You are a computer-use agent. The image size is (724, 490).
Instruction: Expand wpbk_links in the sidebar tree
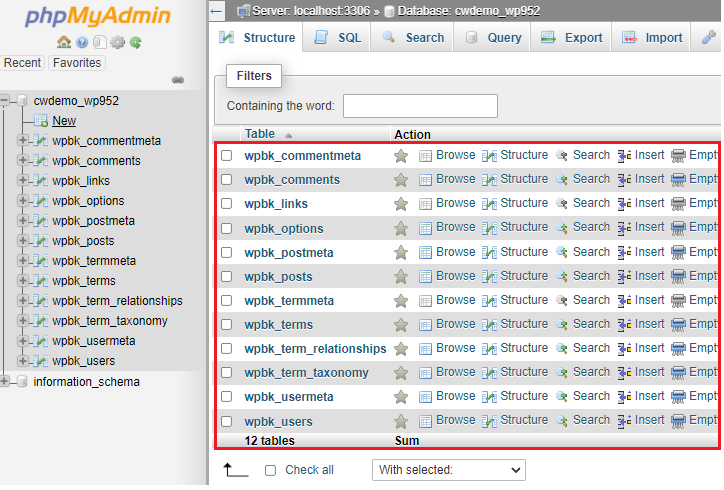(x=22, y=181)
